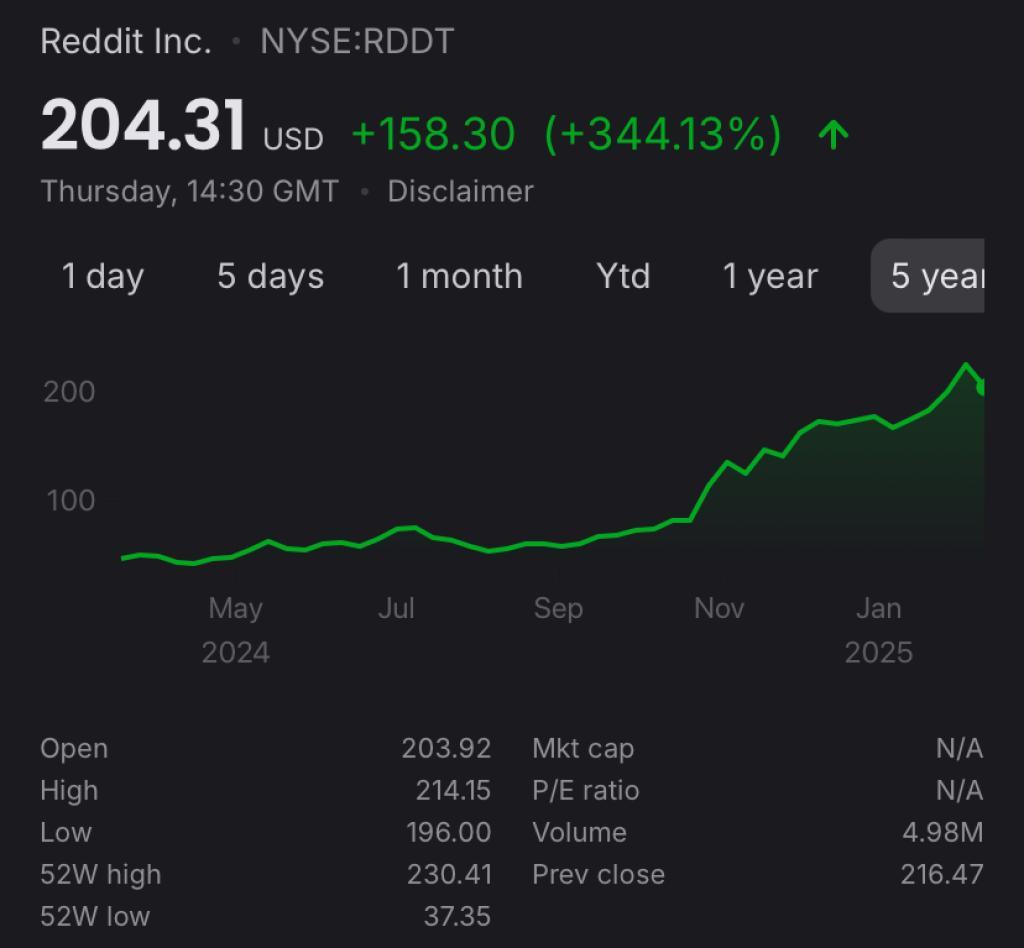Click the Prev close label
1024x948 pixels.
coord(598,874)
